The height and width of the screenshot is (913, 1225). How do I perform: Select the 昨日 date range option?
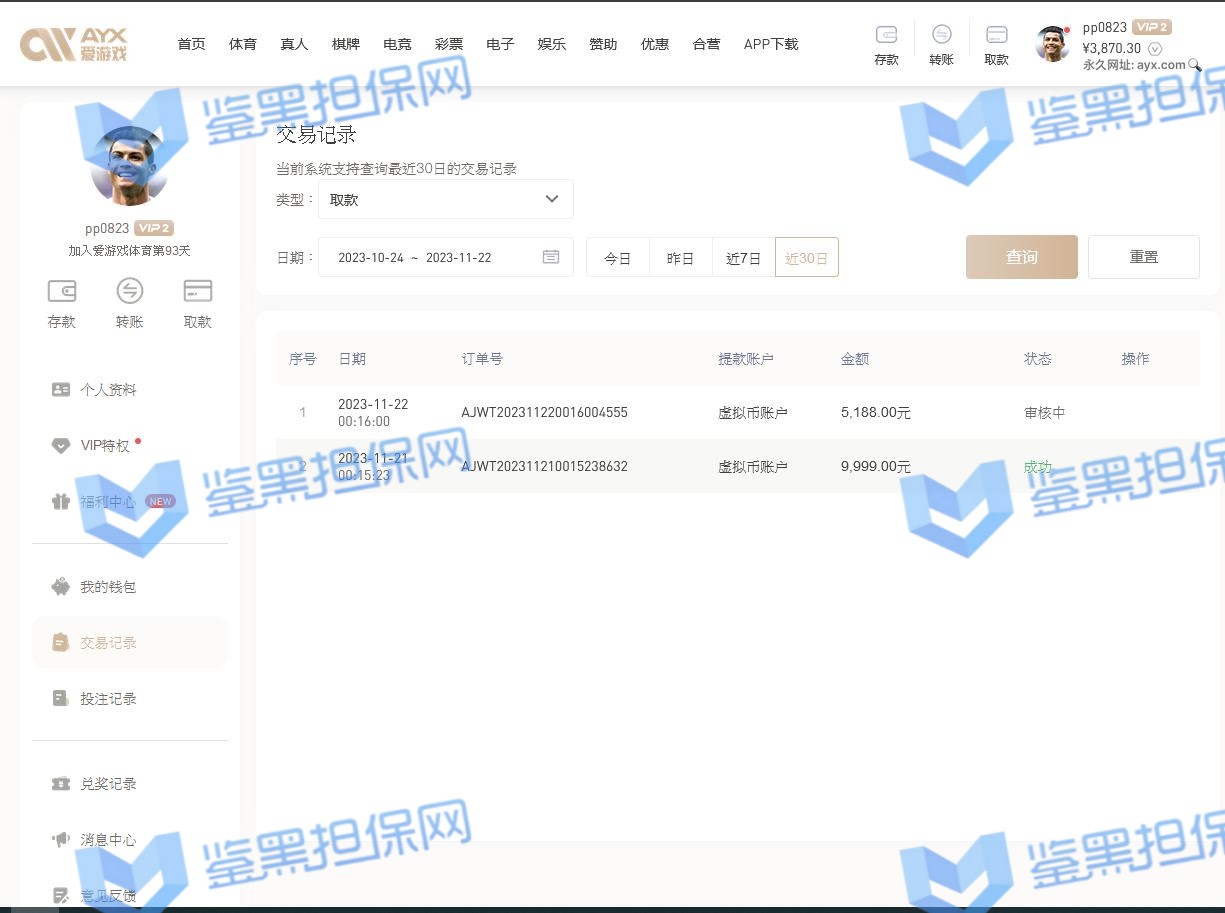(x=680, y=258)
